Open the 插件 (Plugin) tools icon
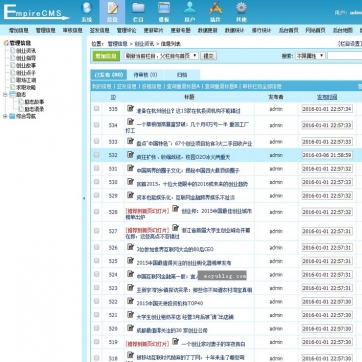This screenshot has width=362, height=362. click(x=215, y=8)
